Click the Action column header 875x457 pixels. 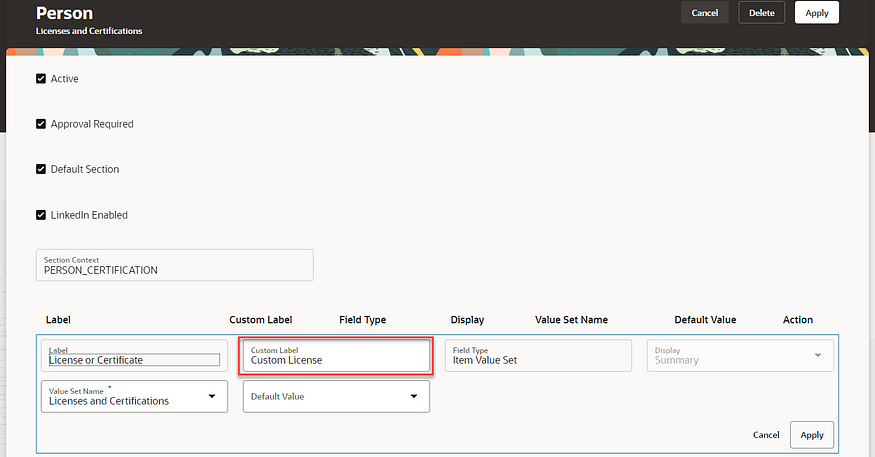pyautogui.click(x=797, y=320)
